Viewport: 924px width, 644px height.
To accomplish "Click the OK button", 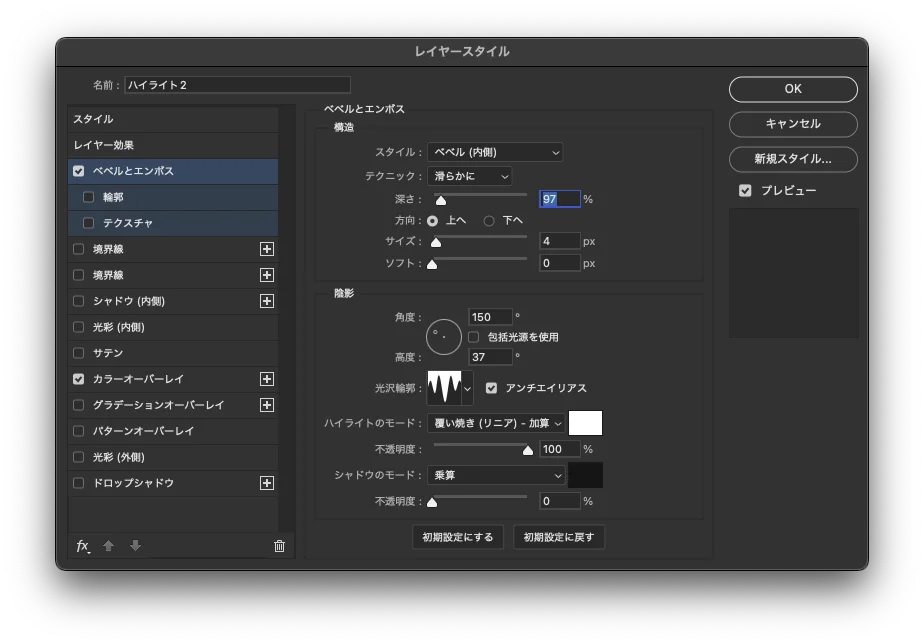I will (x=793, y=89).
